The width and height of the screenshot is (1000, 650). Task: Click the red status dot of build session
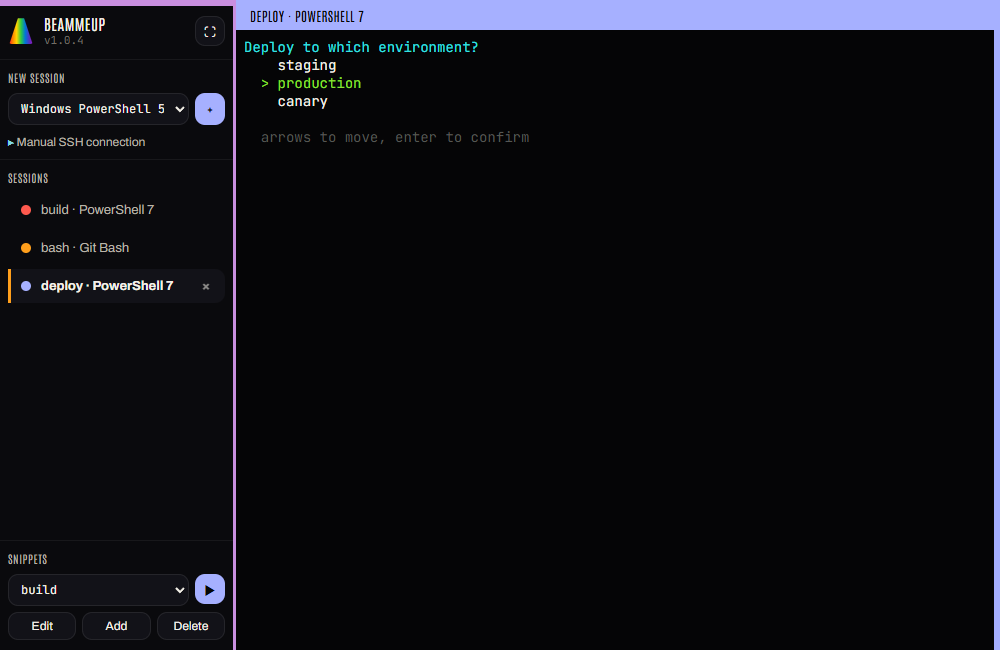click(x=26, y=210)
